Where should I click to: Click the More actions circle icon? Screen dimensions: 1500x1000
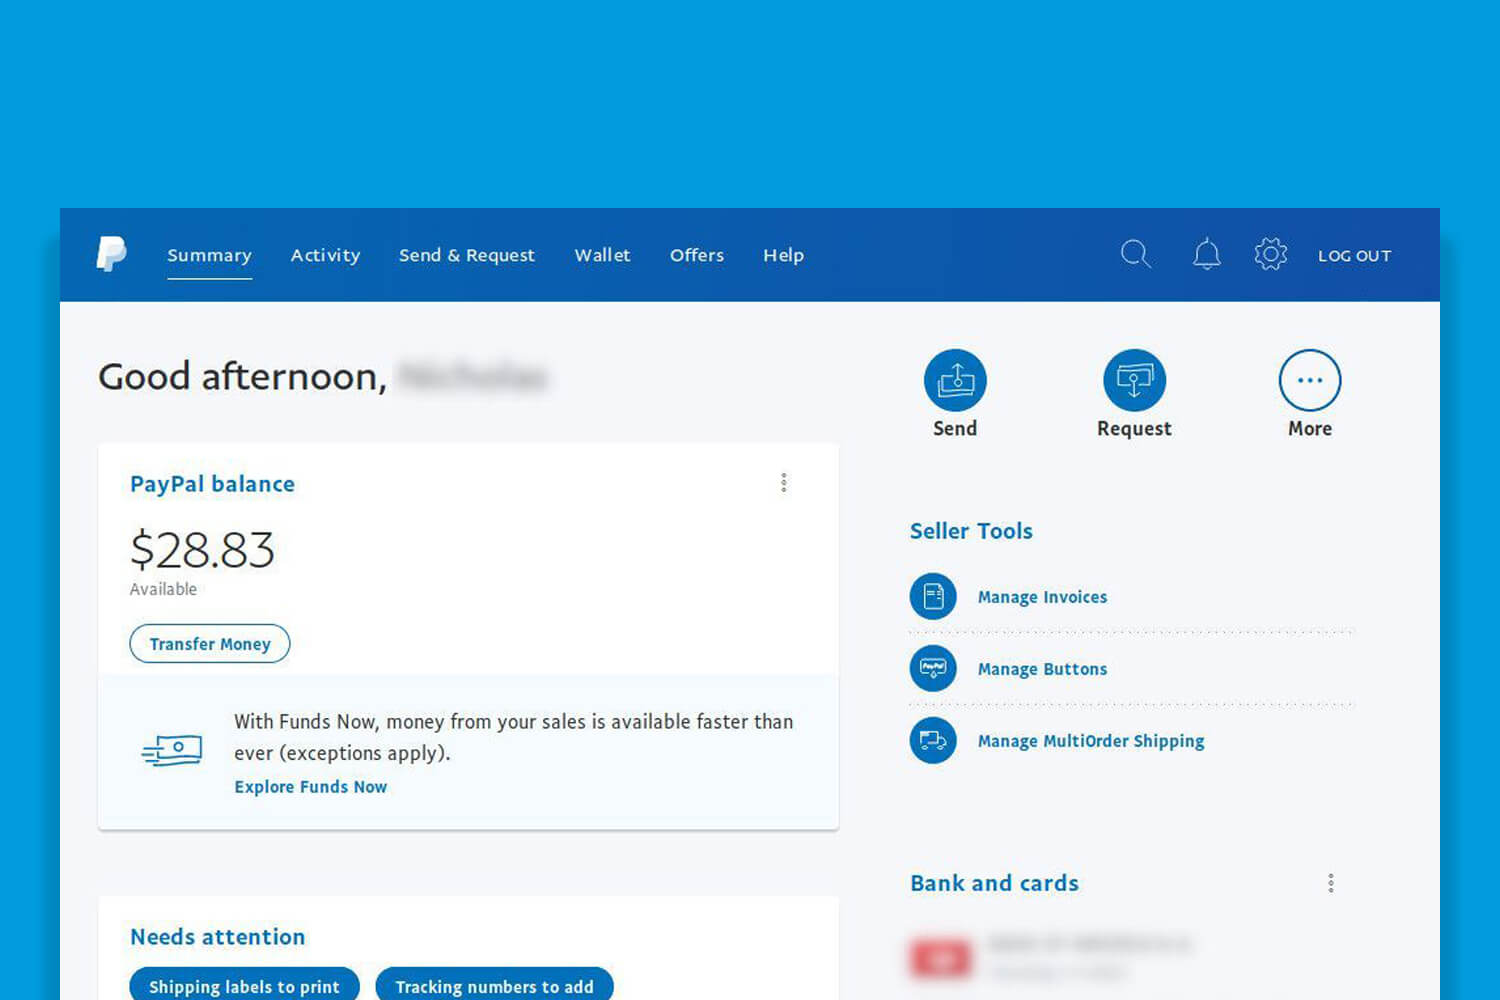pos(1310,380)
